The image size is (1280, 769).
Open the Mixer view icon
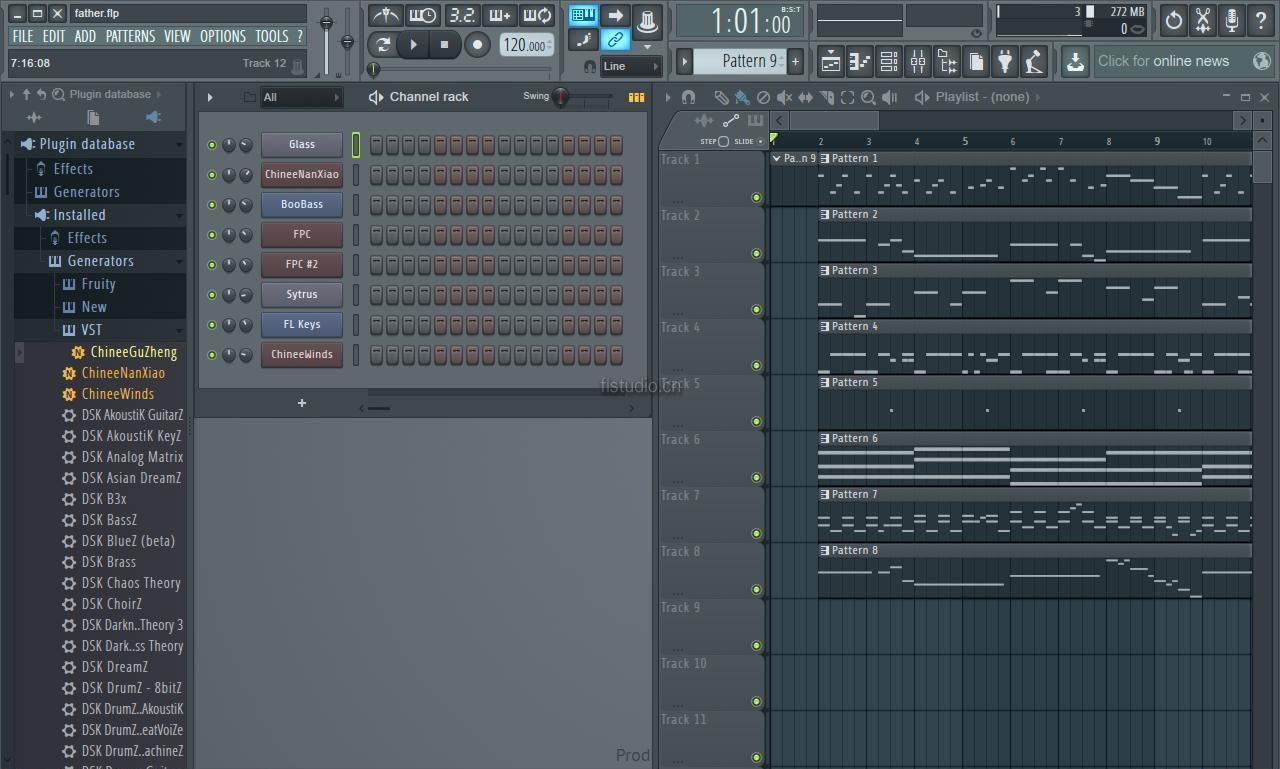click(917, 62)
